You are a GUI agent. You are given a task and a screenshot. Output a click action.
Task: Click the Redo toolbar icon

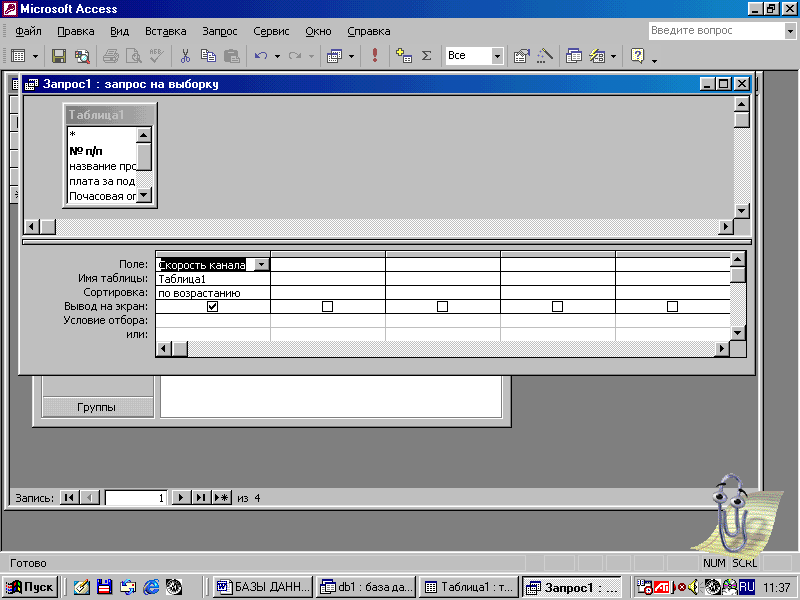pos(294,56)
